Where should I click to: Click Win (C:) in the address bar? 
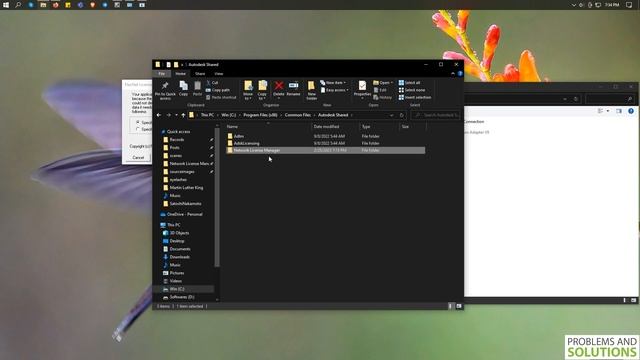click(x=229, y=115)
